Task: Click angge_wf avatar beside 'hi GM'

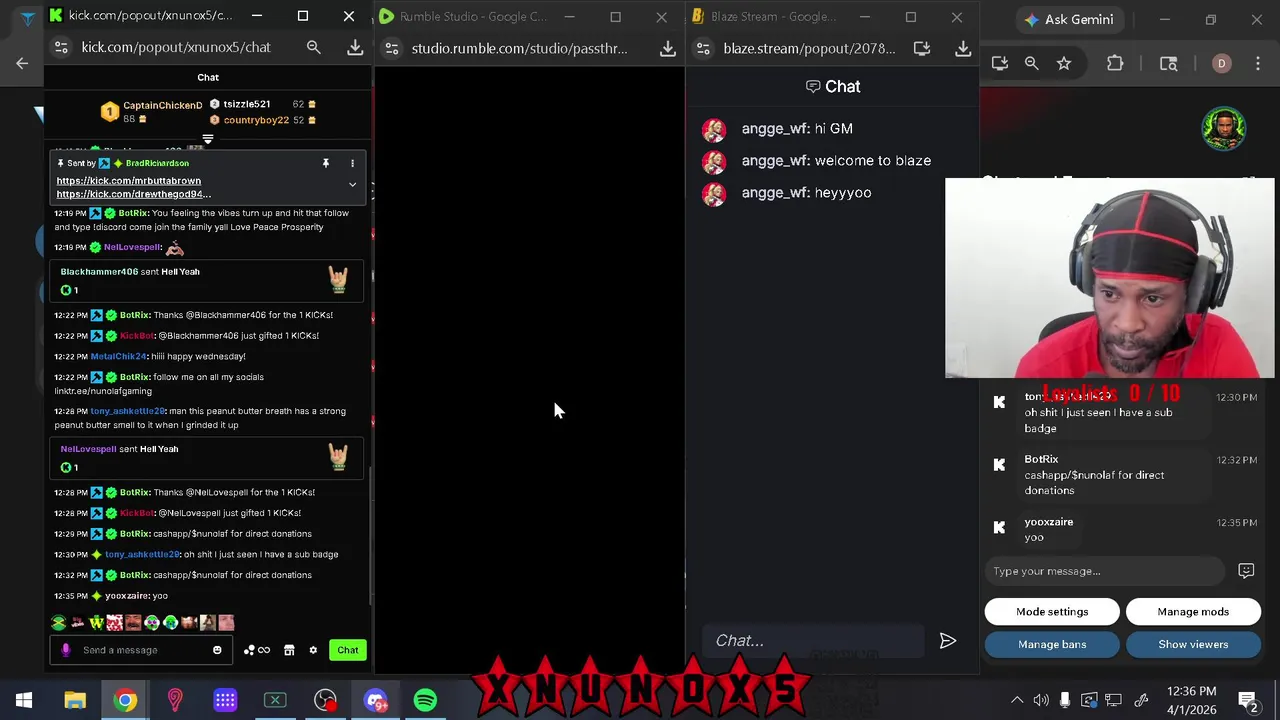Action: 714,129
